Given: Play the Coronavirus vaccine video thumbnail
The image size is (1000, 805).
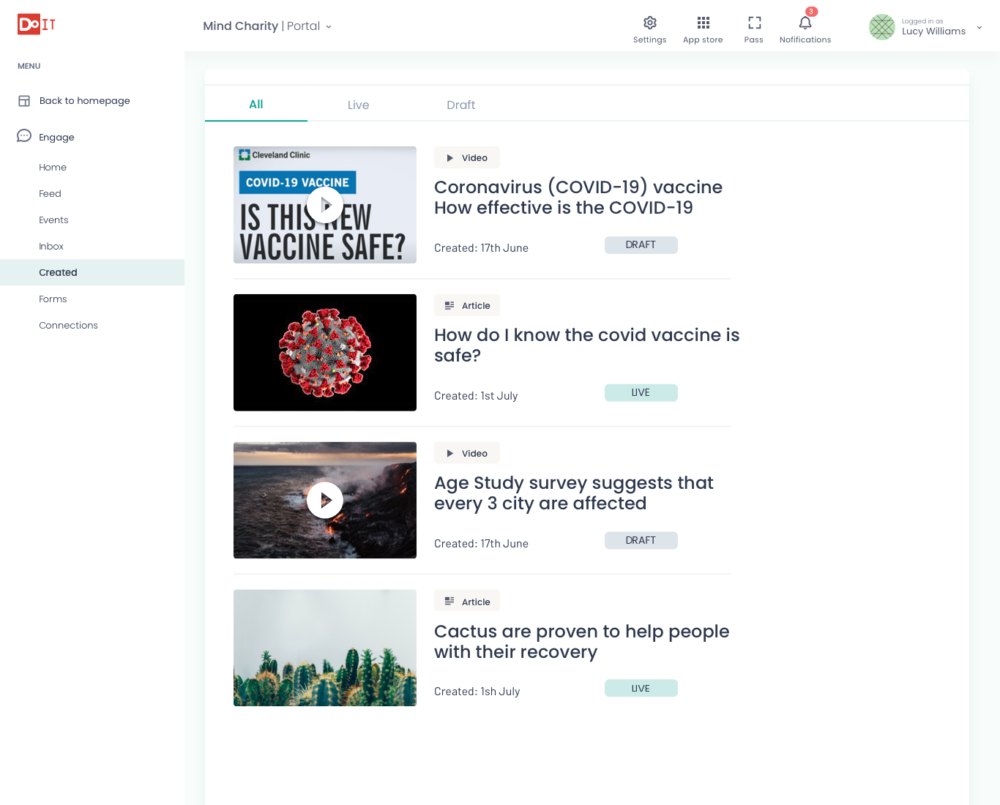Looking at the screenshot, I should pyautogui.click(x=324, y=205).
